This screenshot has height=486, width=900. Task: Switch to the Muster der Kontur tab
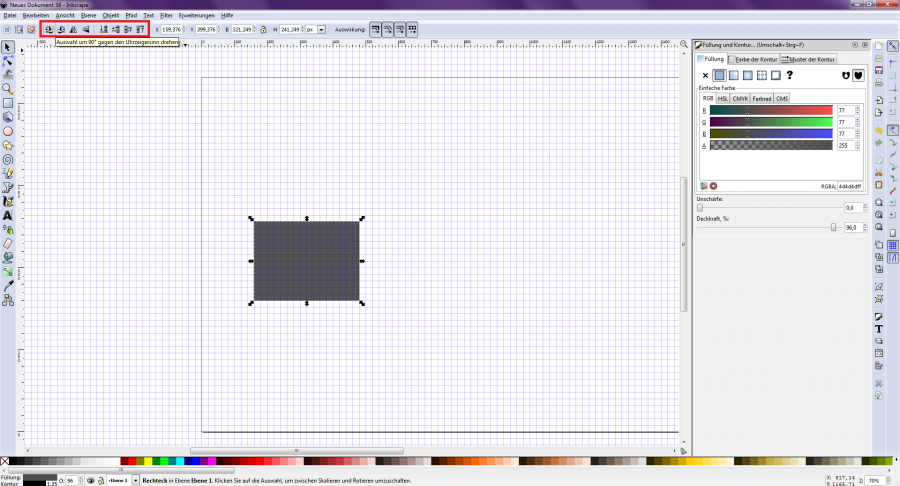[812, 60]
